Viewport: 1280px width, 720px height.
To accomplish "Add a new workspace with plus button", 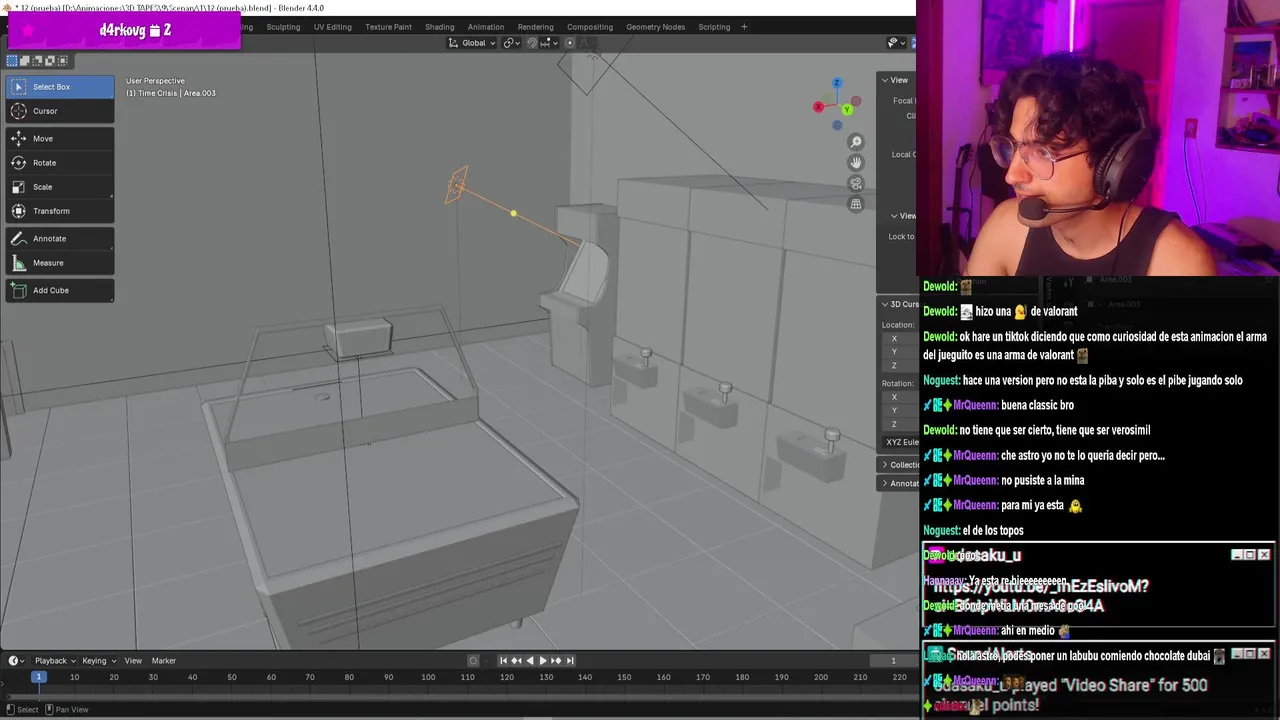I will pos(744,27).
